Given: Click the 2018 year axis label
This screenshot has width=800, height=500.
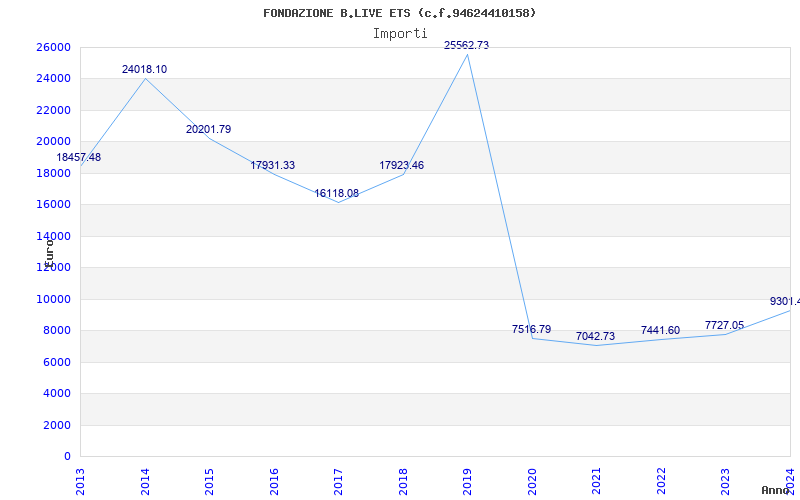Looking at the screenshot, I should 403,481.
